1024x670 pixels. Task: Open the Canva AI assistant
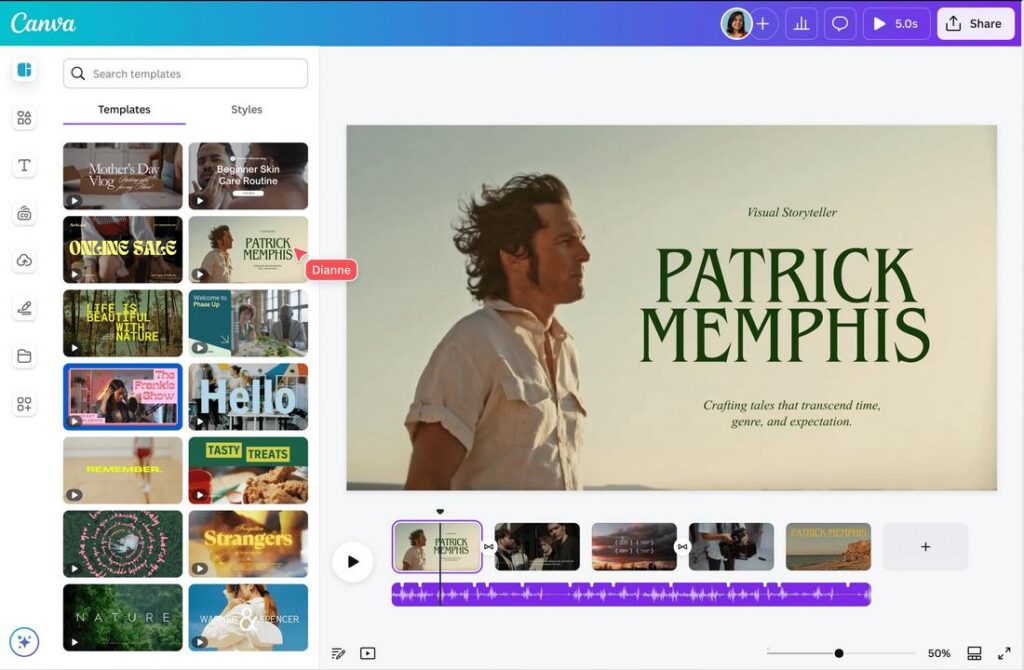coord(24,641)
